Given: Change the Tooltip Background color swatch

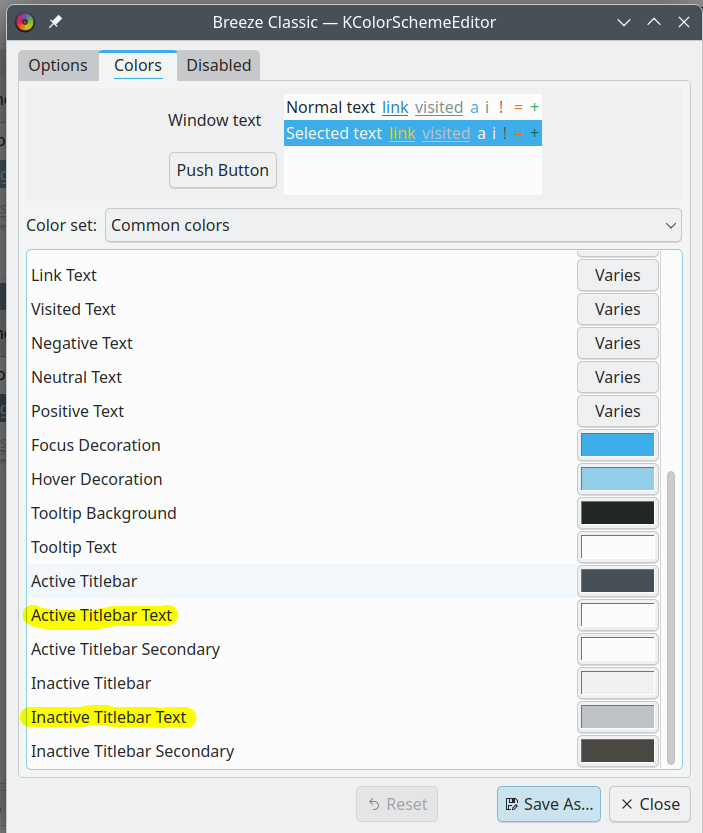Looking at the screenshot, I should point(618,513).
